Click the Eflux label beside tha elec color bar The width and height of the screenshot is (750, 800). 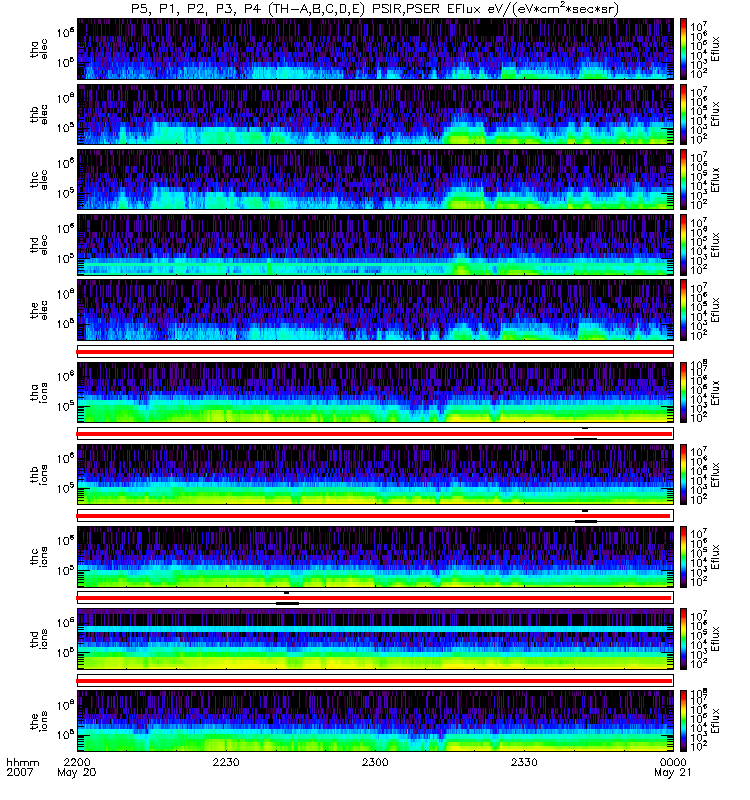tap(715, 49)
